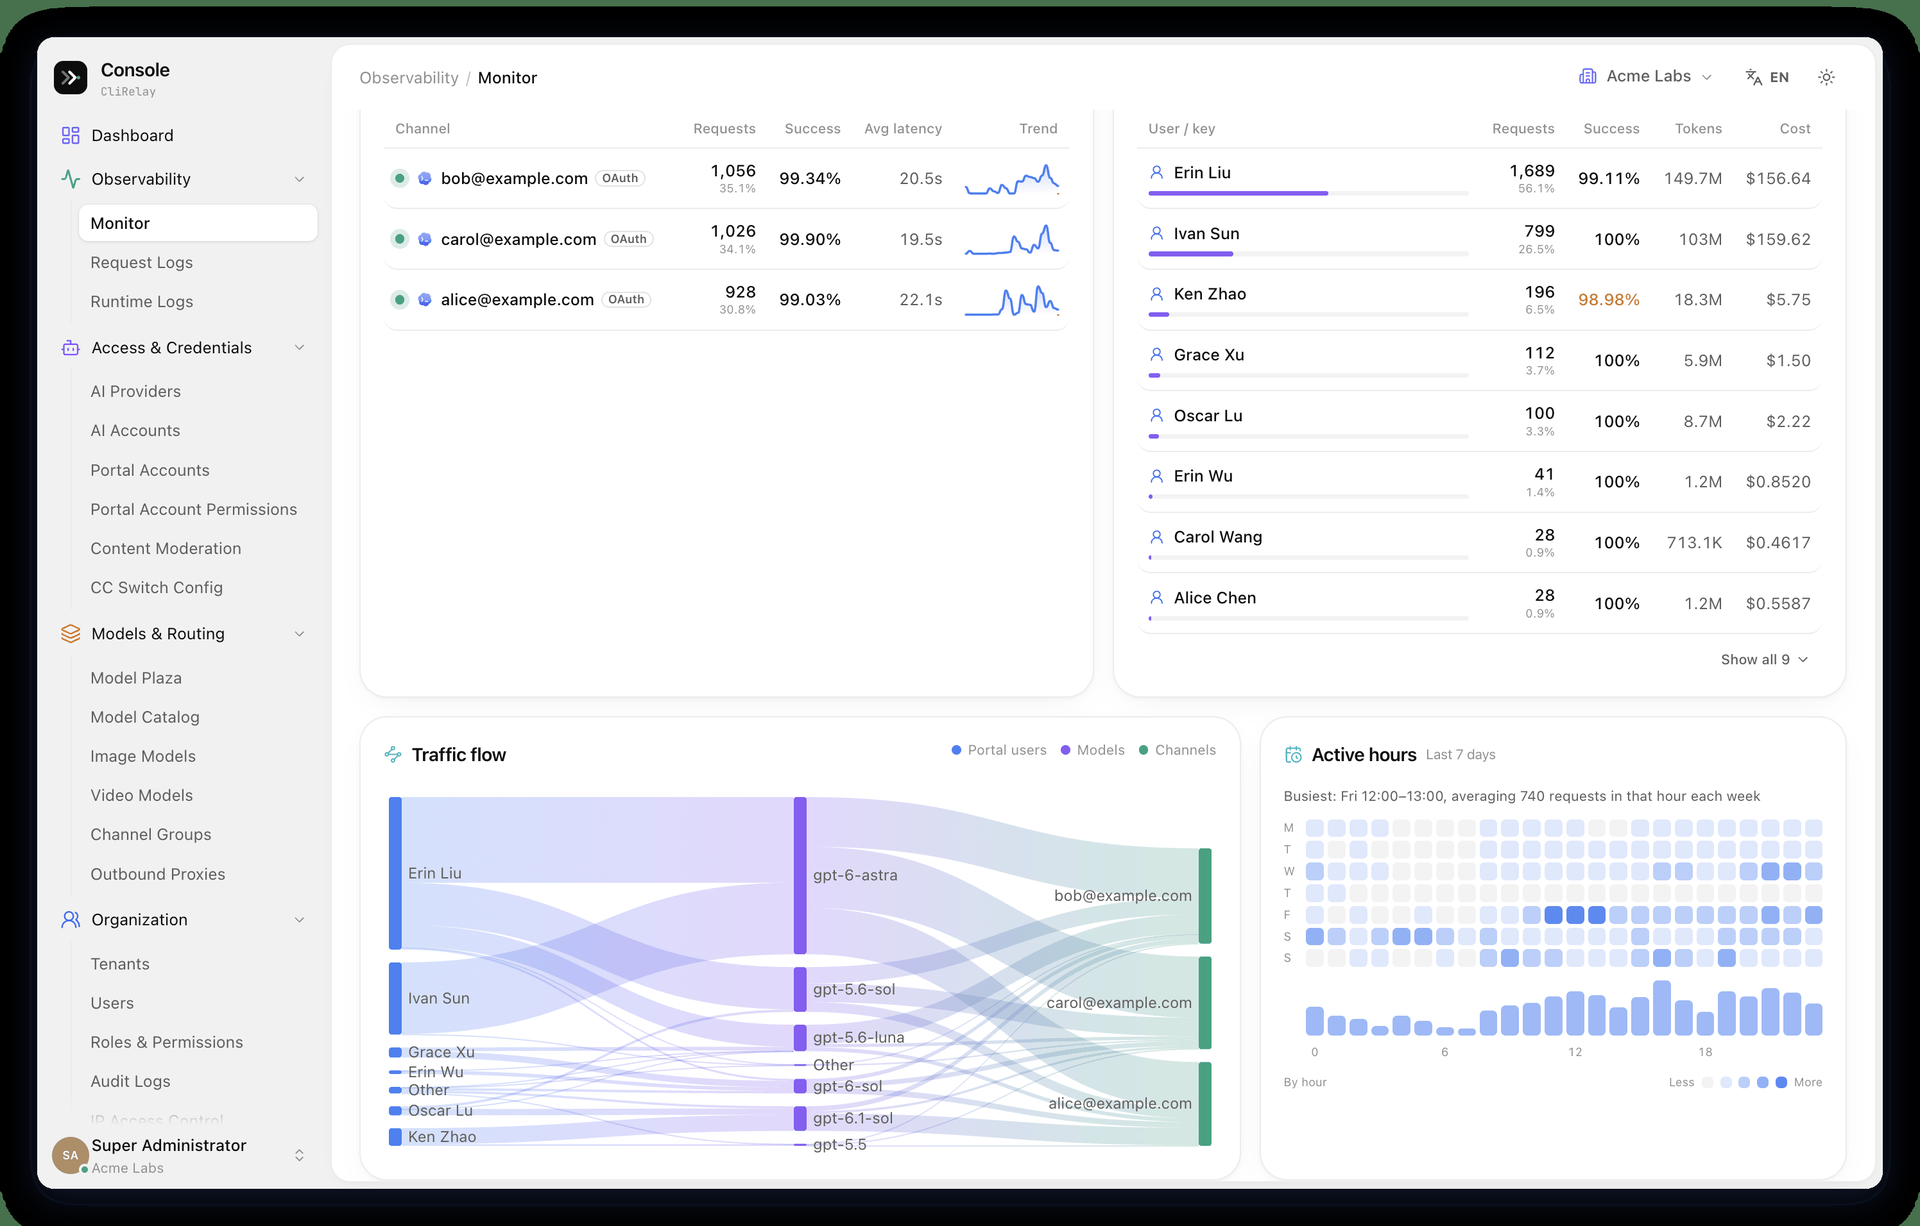This screenshot has height=1226, width=1920.
Task: Click the Dashboard grid icon
Action: (70, 135)
